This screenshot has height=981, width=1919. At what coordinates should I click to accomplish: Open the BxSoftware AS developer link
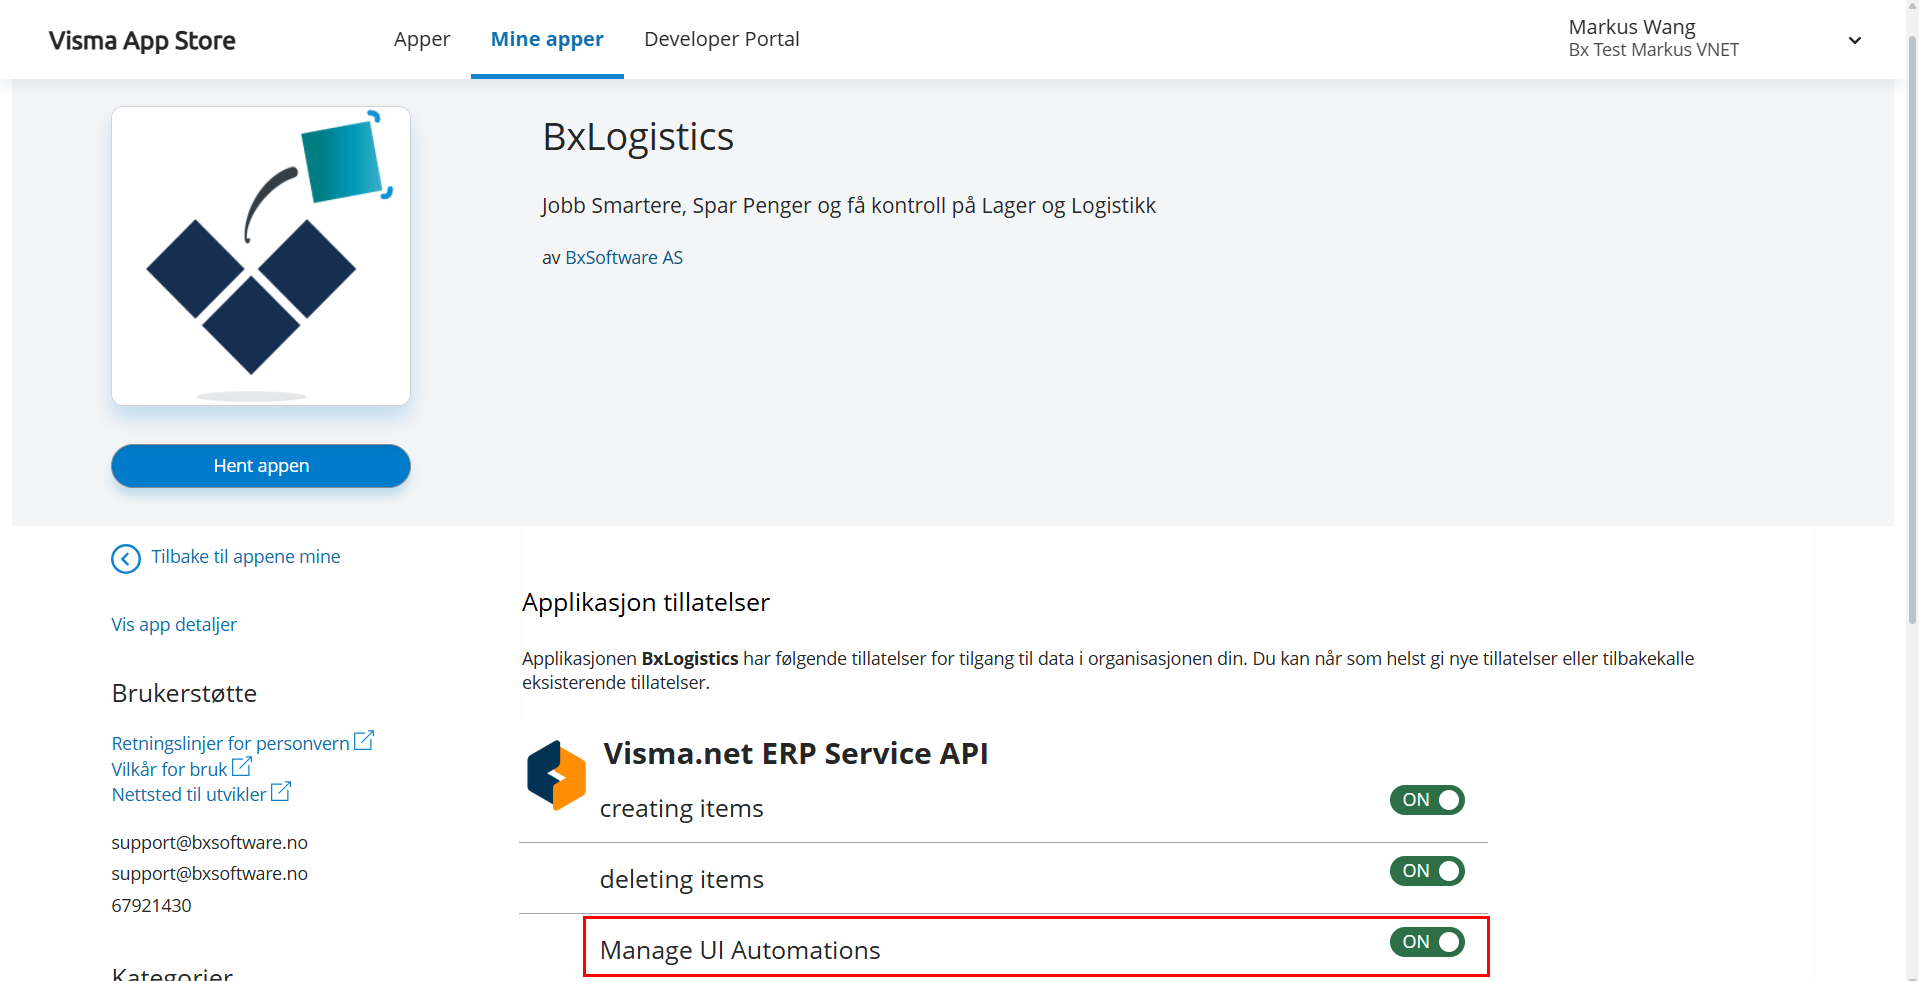(624, 258)
